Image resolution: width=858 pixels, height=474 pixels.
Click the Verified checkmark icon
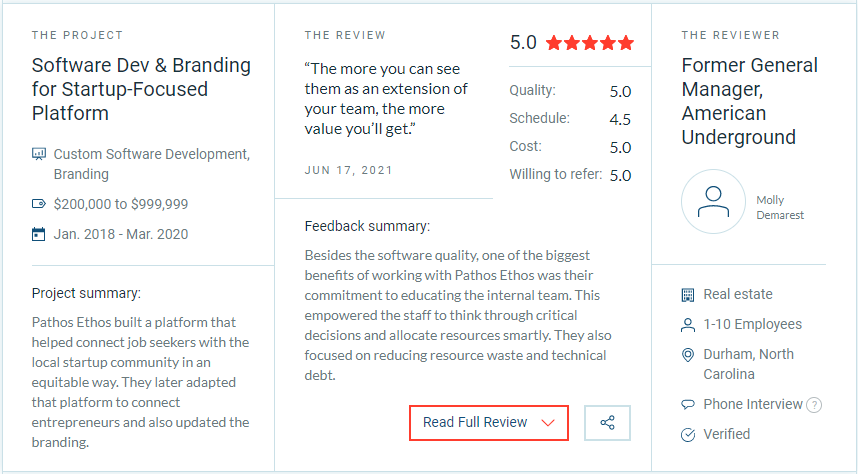click(688, 435)
